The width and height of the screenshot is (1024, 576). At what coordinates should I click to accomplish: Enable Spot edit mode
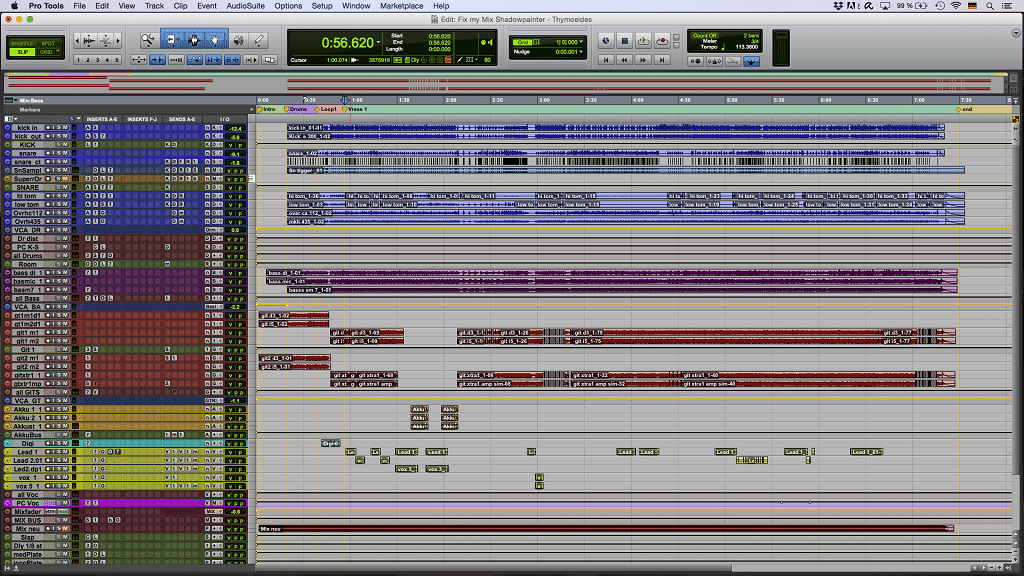pos(48,43)
